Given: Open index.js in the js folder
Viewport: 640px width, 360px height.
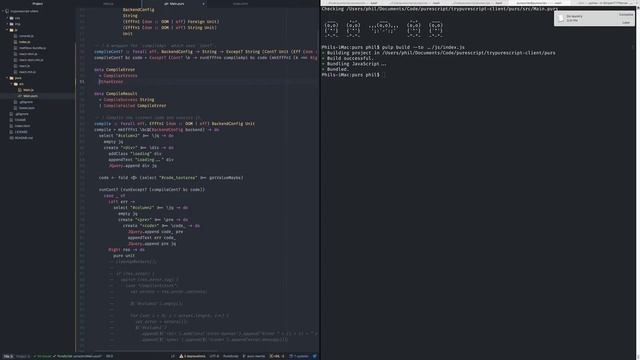Looking at the screenshot, I should (24, 42).
